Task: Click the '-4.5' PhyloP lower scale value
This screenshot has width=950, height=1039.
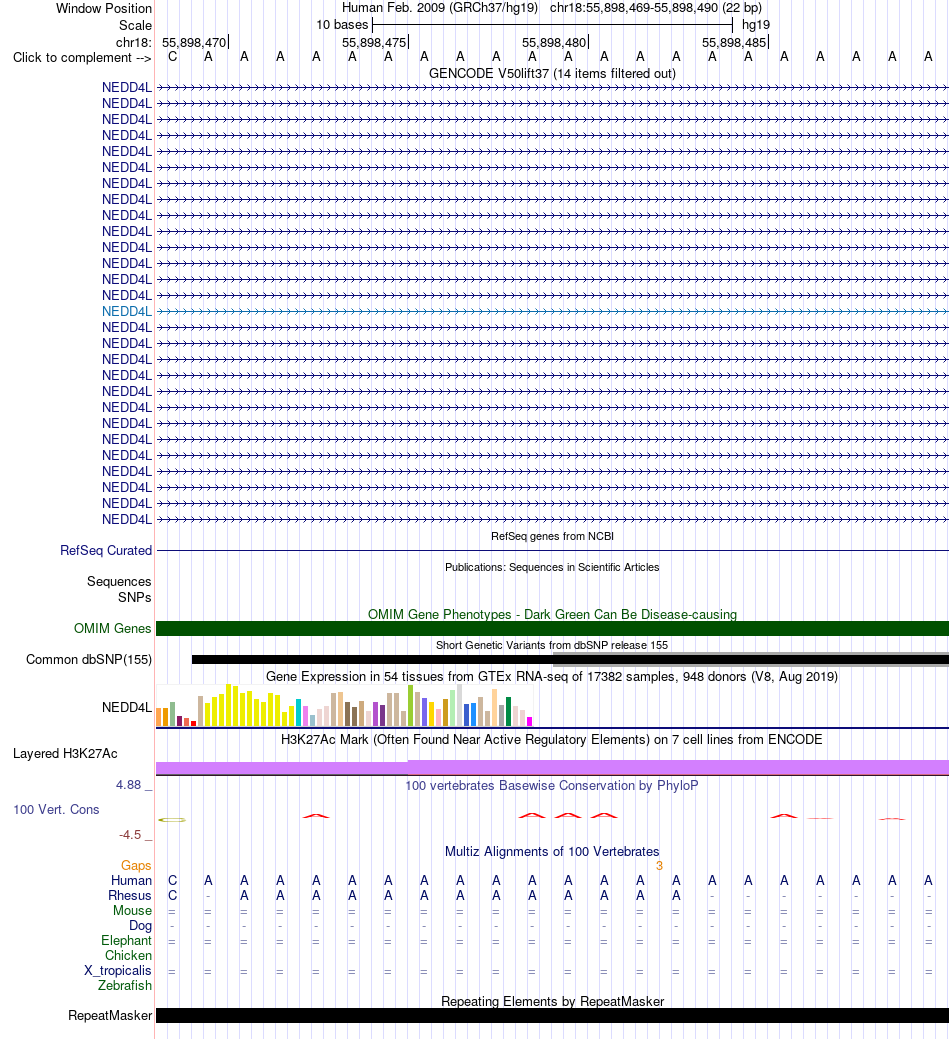Action: click(x=130, y=835)
